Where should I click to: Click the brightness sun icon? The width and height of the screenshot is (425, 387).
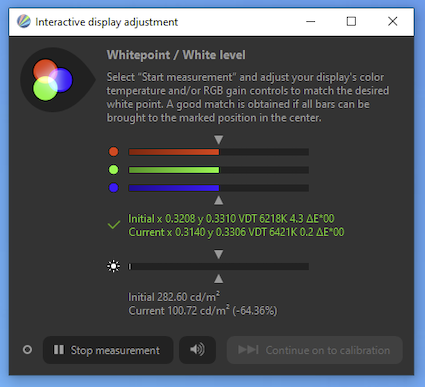(114, 266)
